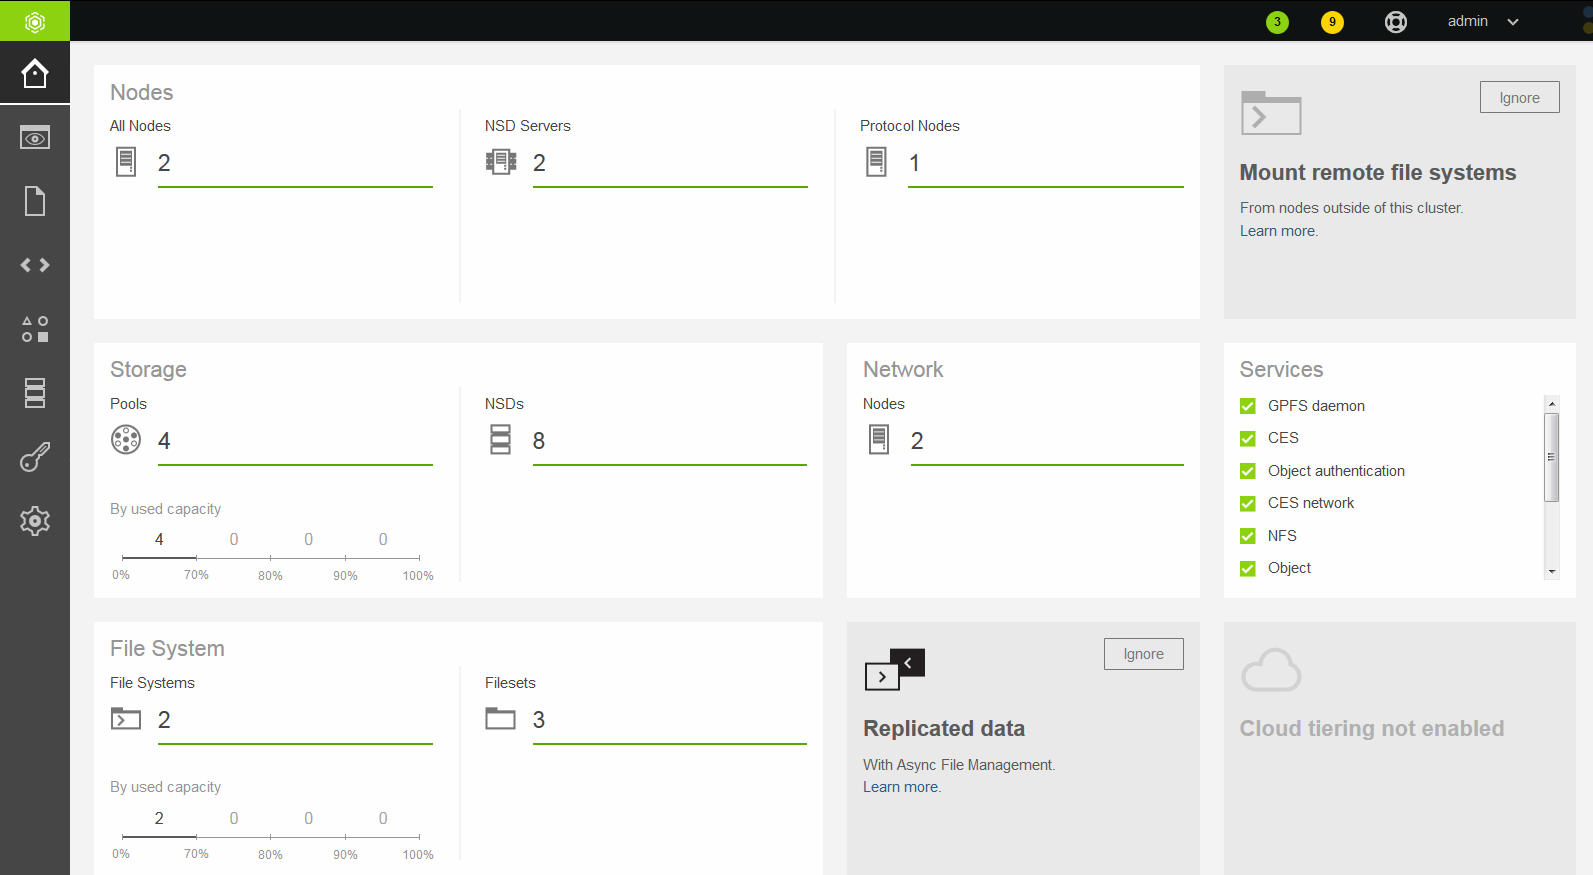Open the Storage stacked-disks icon in sidebar
This screenshot has height=875, width=1593.
[x=35, y=393]
